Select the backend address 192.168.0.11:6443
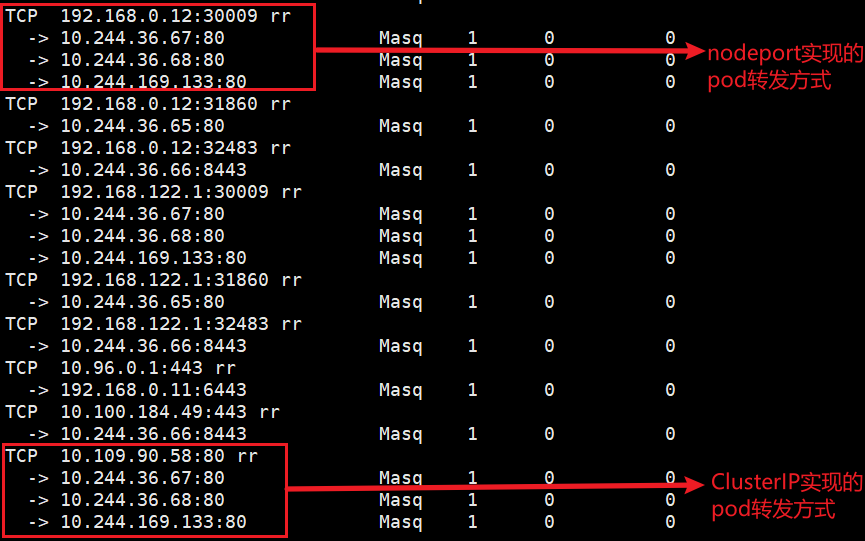Image resolution: width=865 pixels, height=541 pixels. click(x=153, y=390)
